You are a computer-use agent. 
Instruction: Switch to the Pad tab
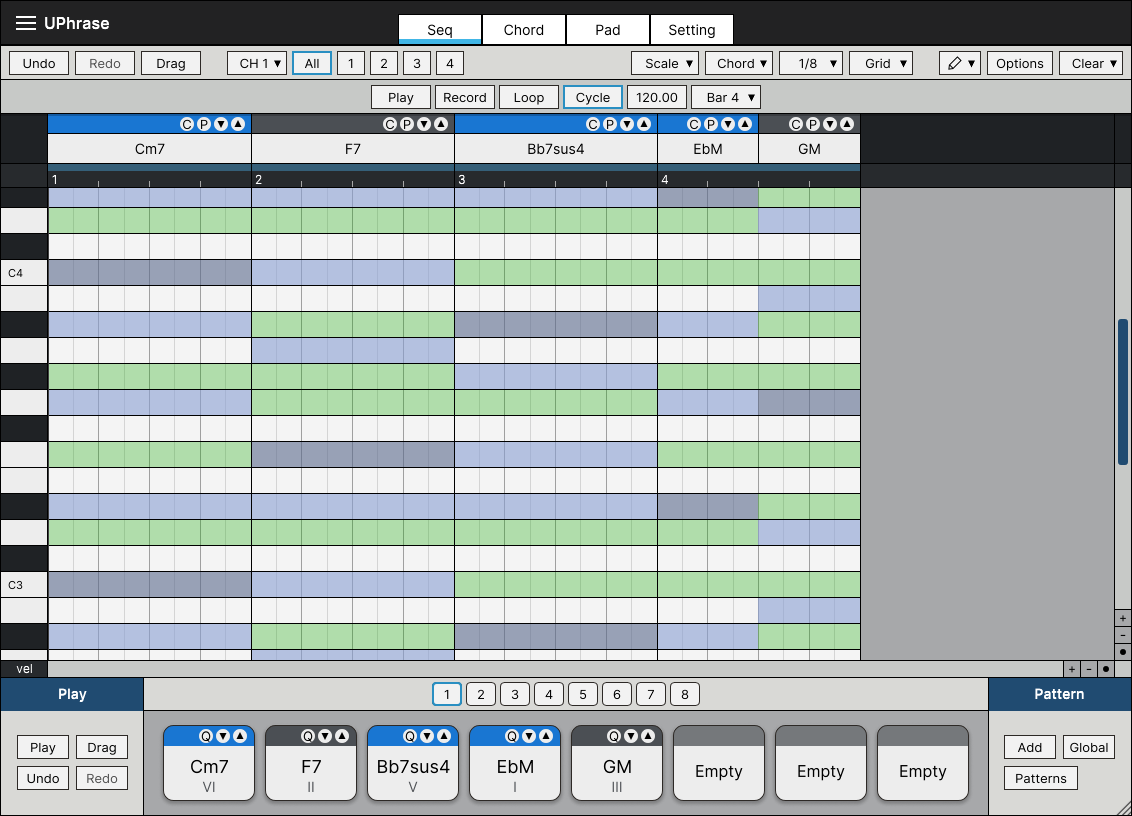point(608,30)
